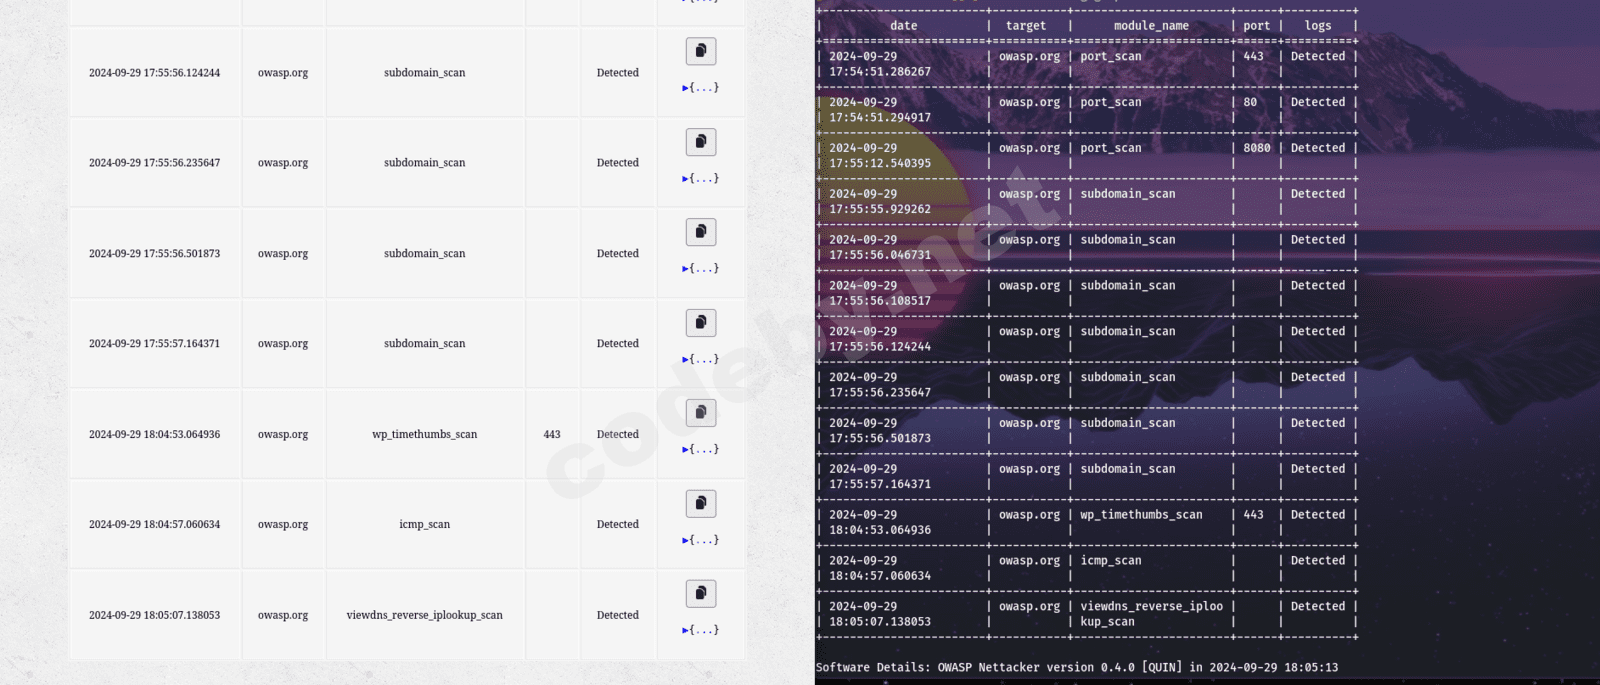Copy the 17:55:57.164371 subdomain_scan event
The image size is (1600, 685).
(x=700, y=323)
